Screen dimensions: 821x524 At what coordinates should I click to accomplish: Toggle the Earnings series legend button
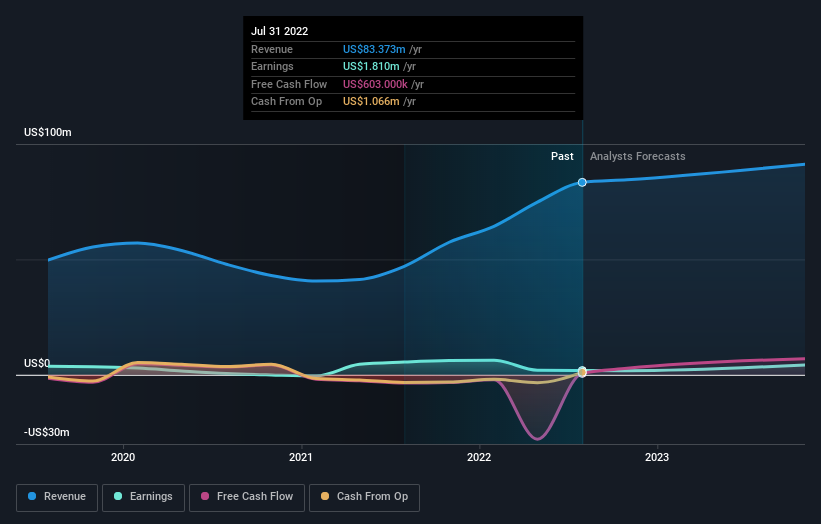point(143,497)
